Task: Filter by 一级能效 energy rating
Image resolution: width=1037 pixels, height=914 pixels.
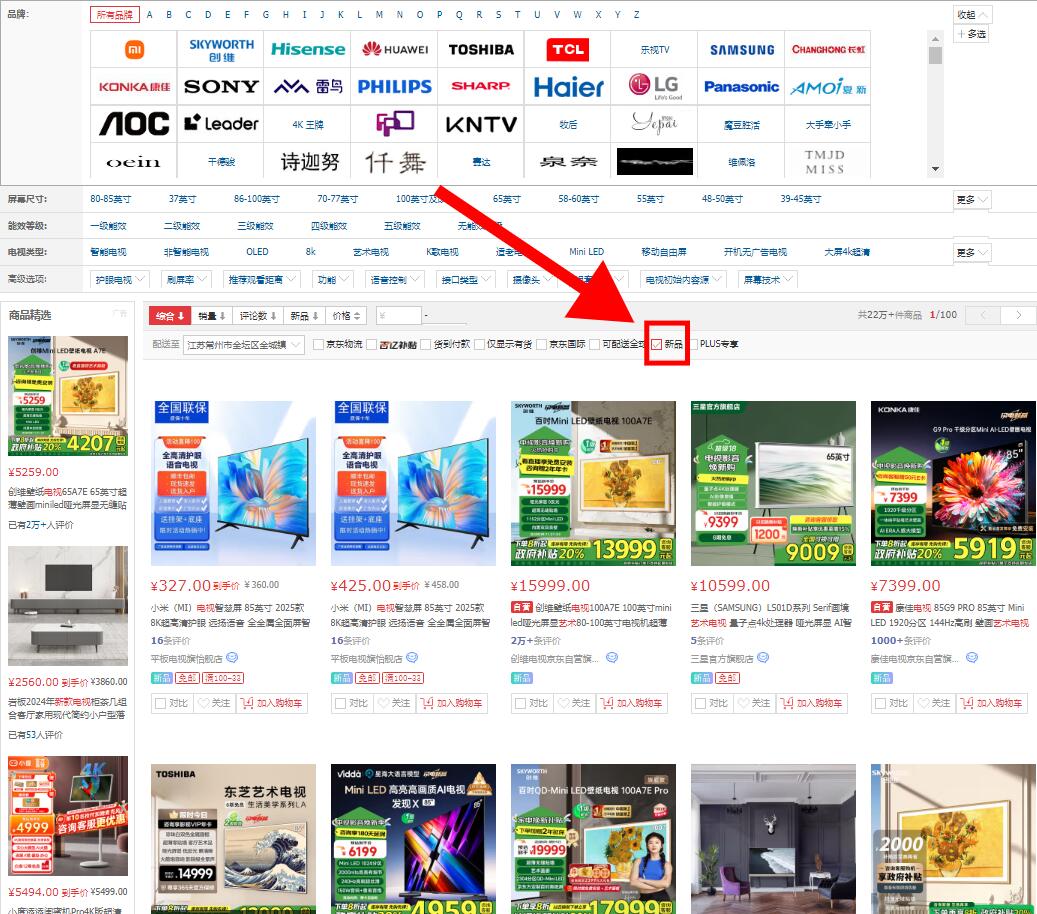Action: coord(108,226)
